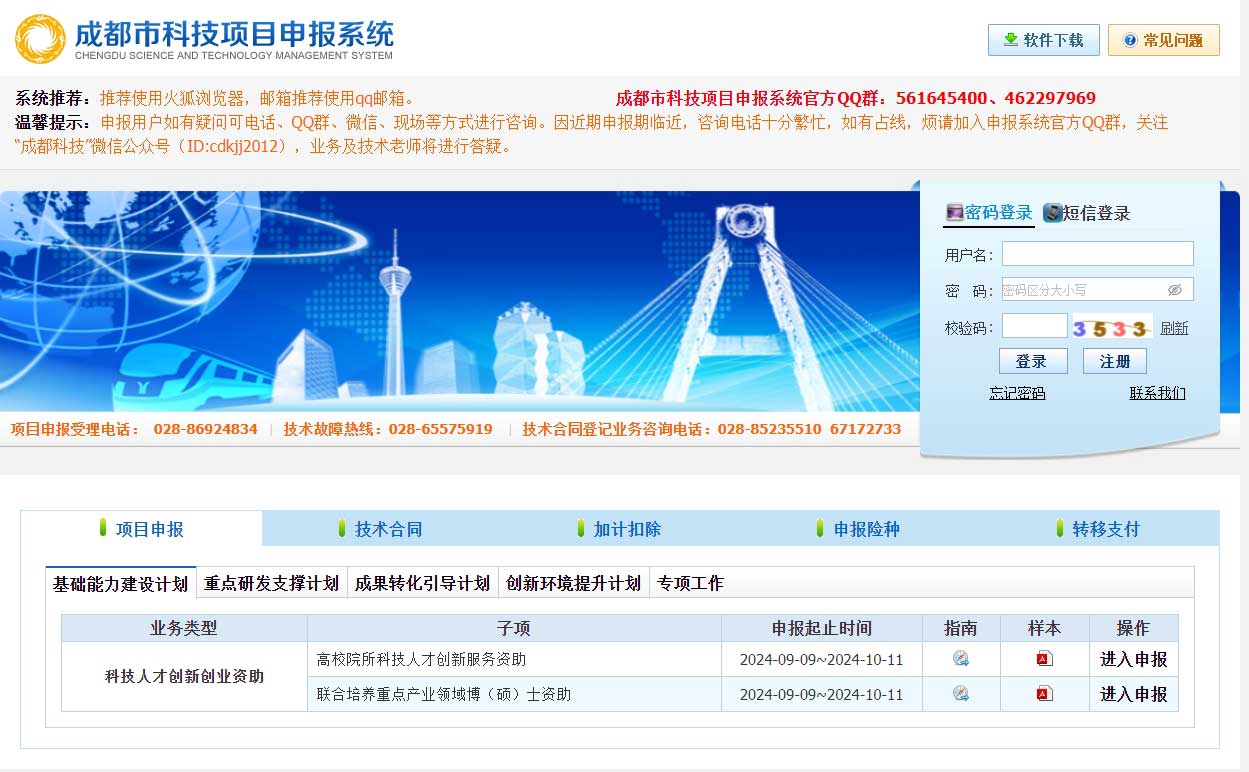Switch to 短信登录 login tab
1249x772 pixels.
pos(1087,213)
